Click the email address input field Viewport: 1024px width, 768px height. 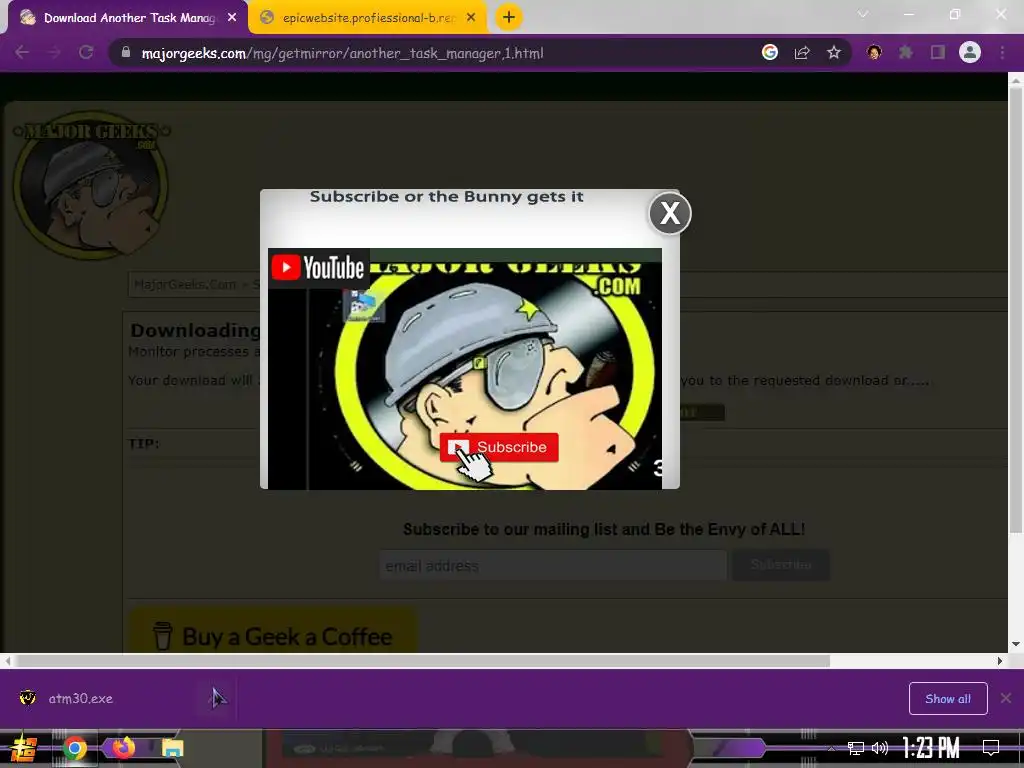pos(552,566)
